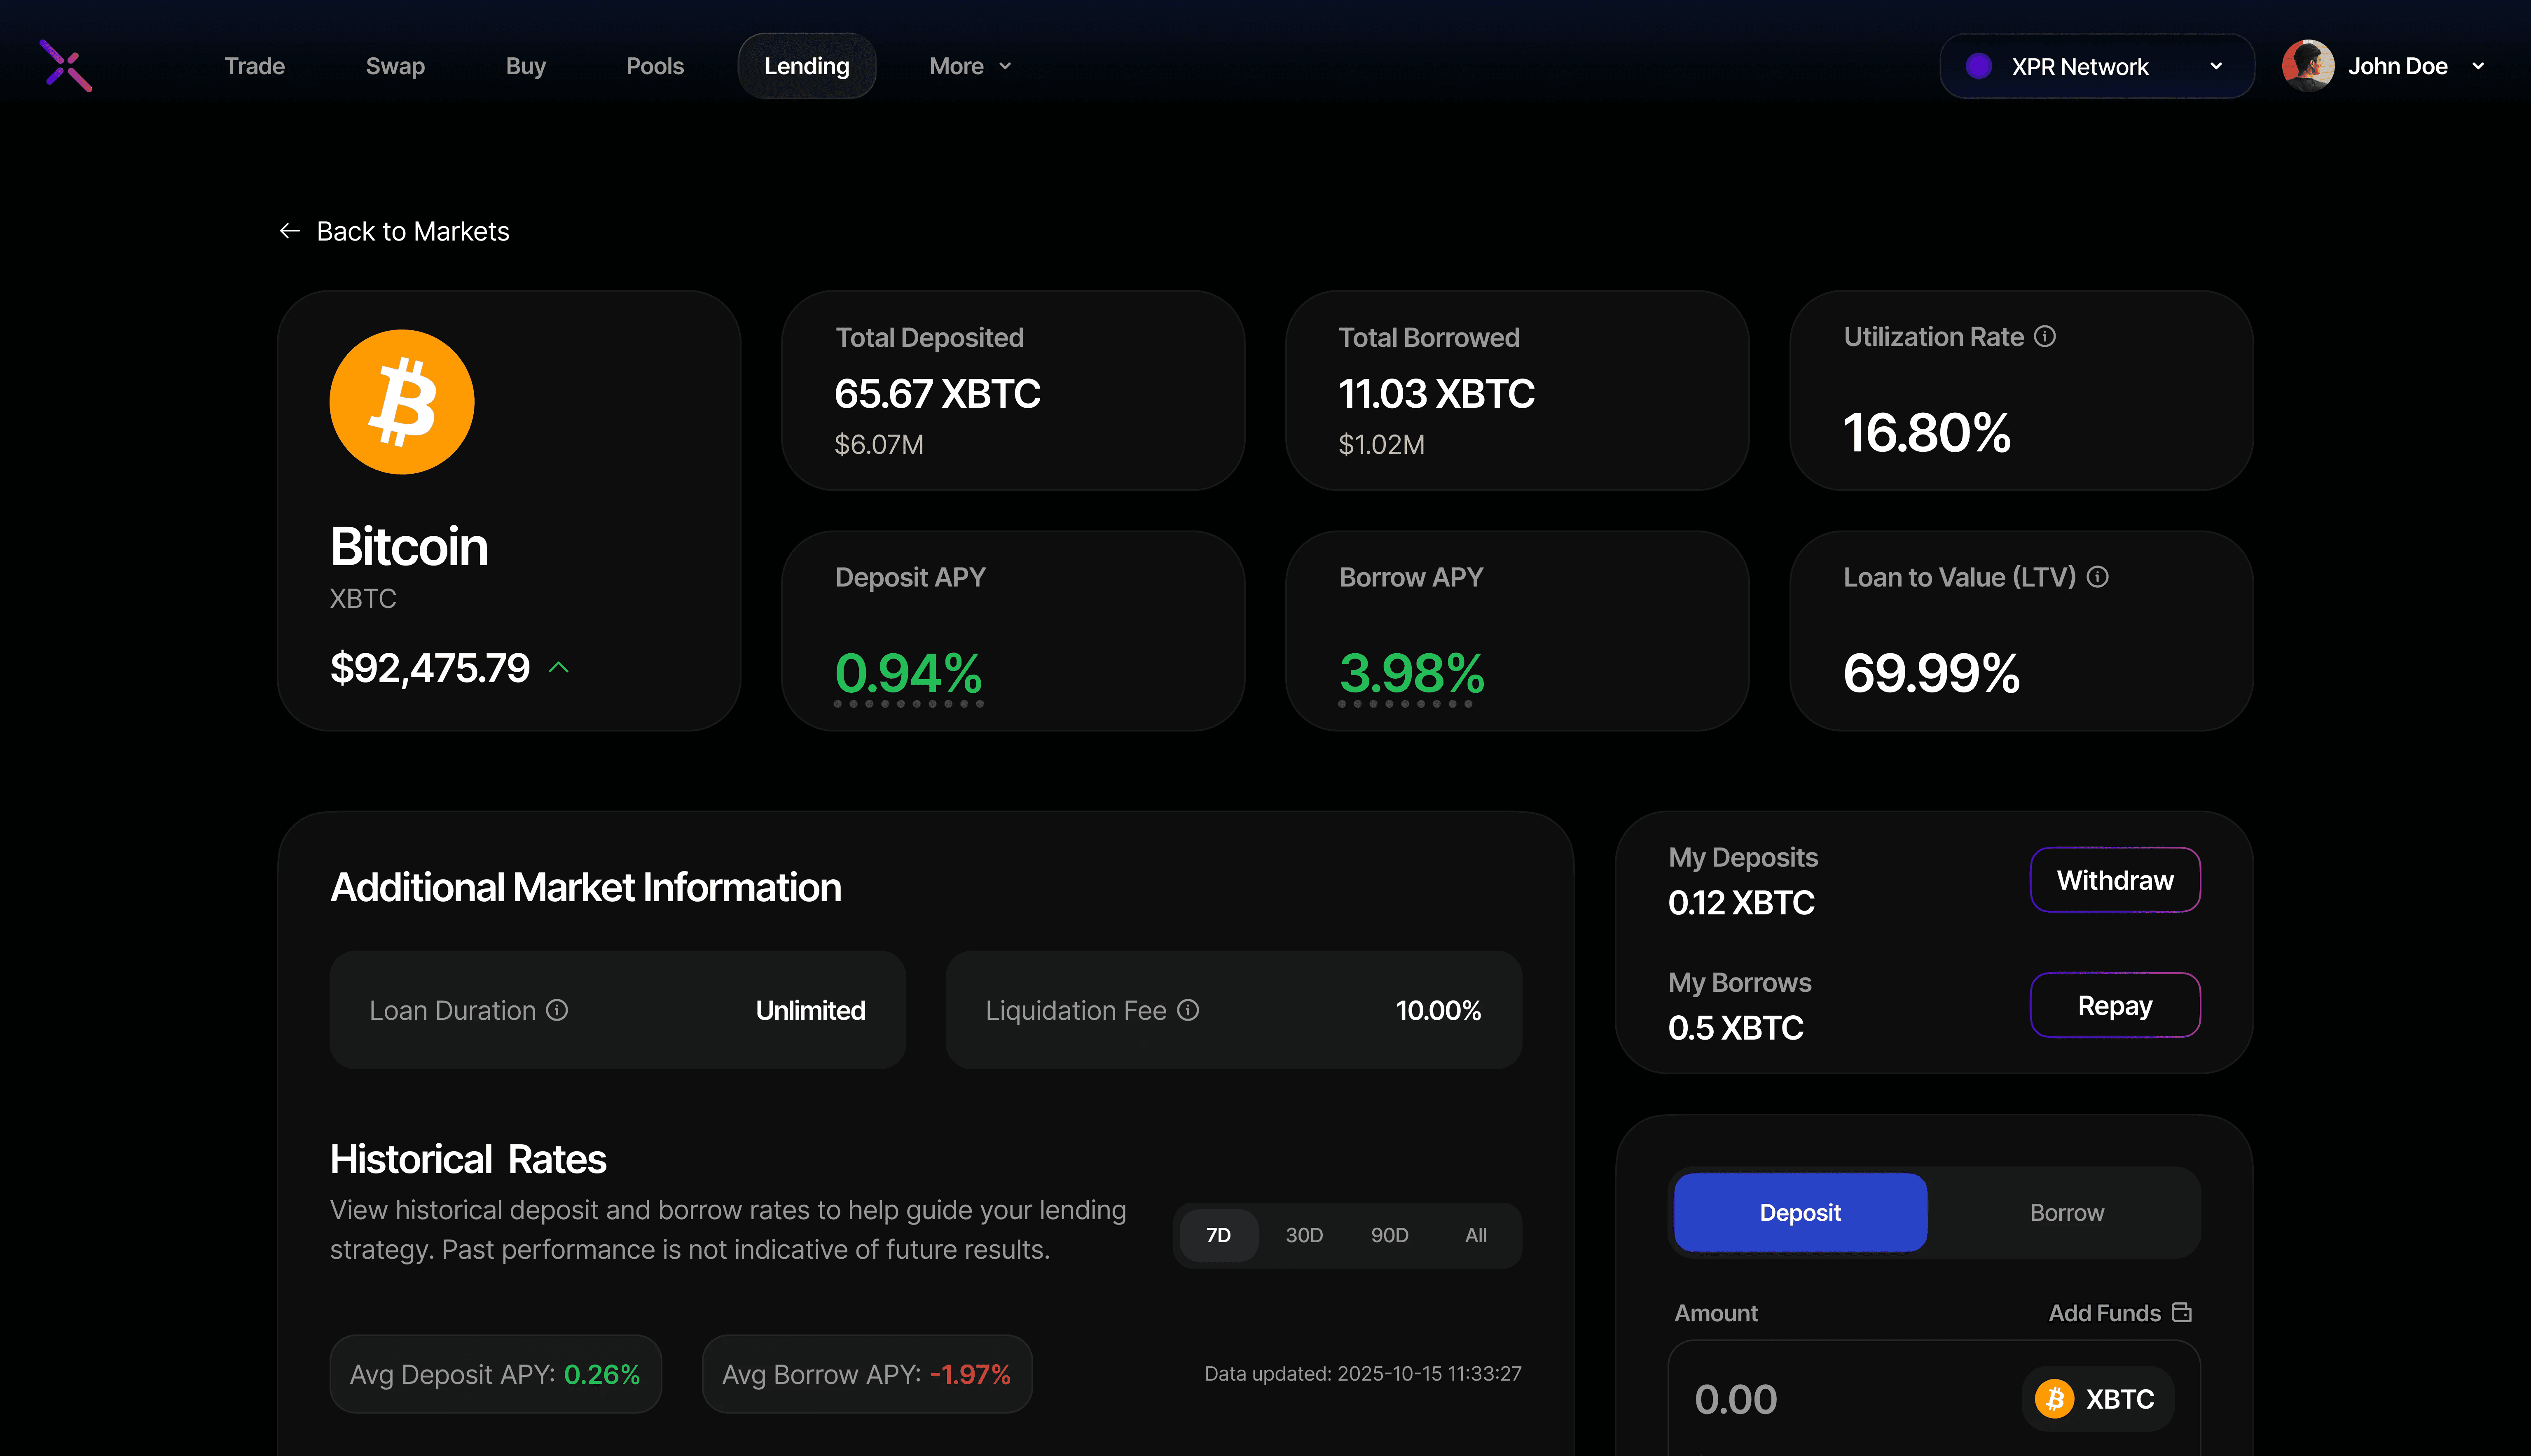This screenshot has width=2531, height=1456.
Task: Open the John Doe account chevron
Action: (x=2478, y=66)
